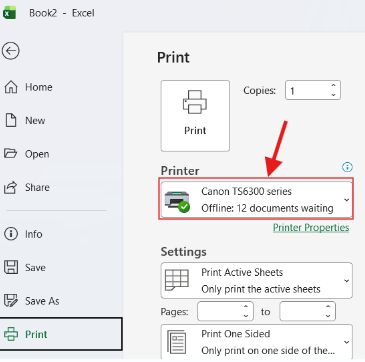Viewport: 365px width, 362px height.
Task: Open the Printer Properties link
Action: (x=311, y=228)
